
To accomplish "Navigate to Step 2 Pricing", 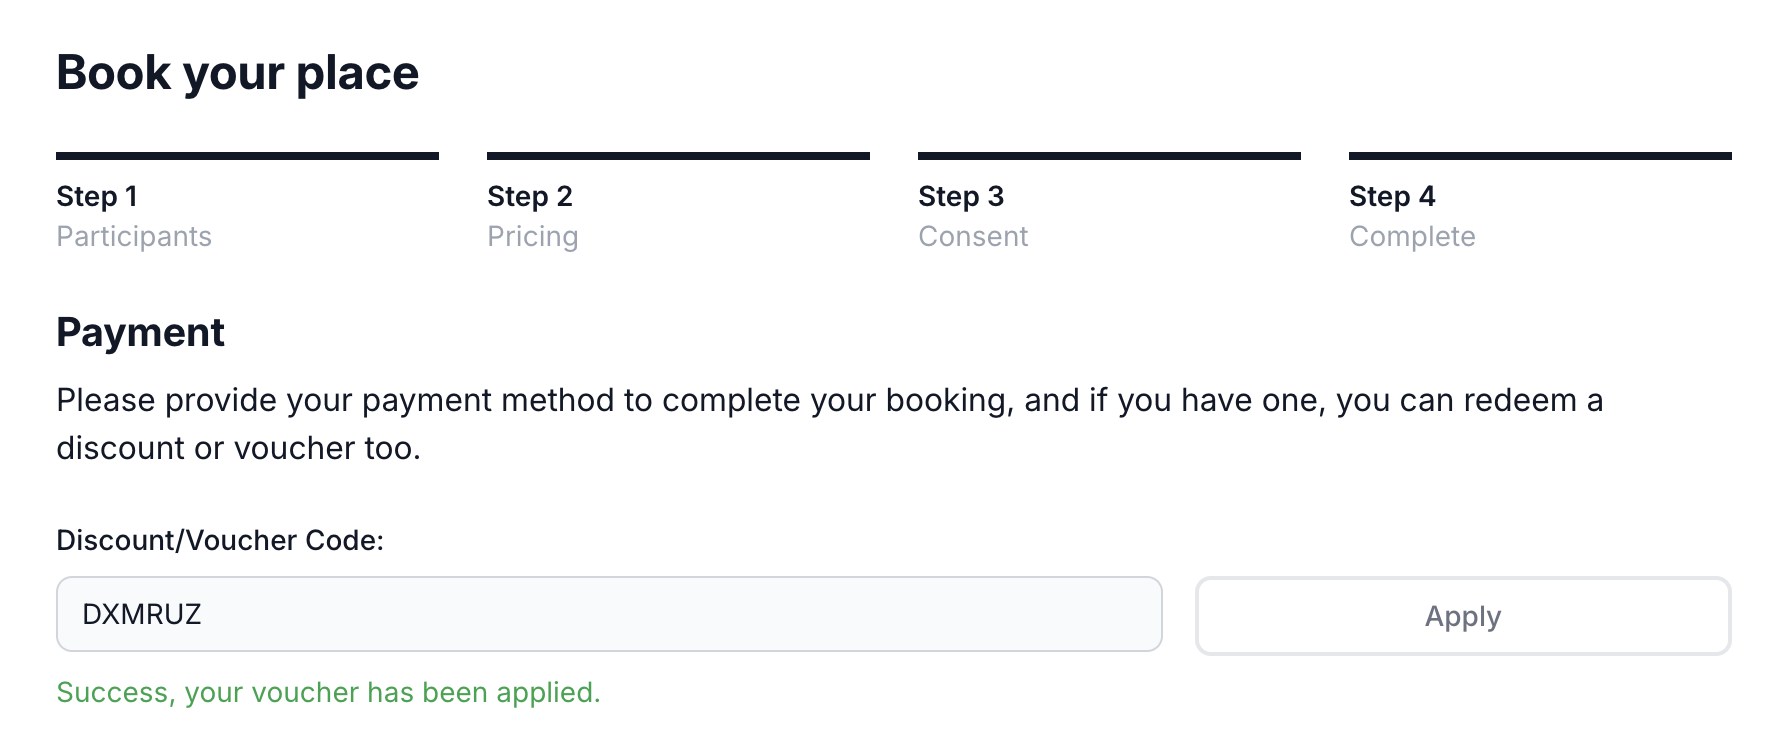I will click(533, 215).
